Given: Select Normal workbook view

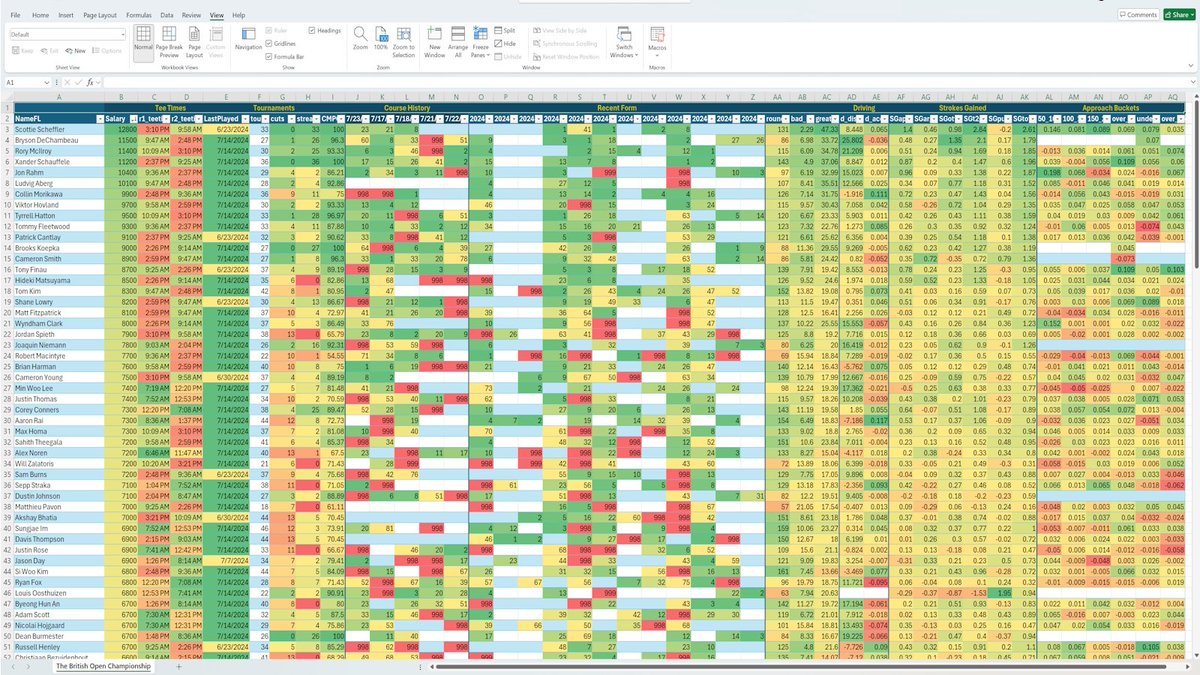Looking at the screenshot, I should click(x=143, y=43).
